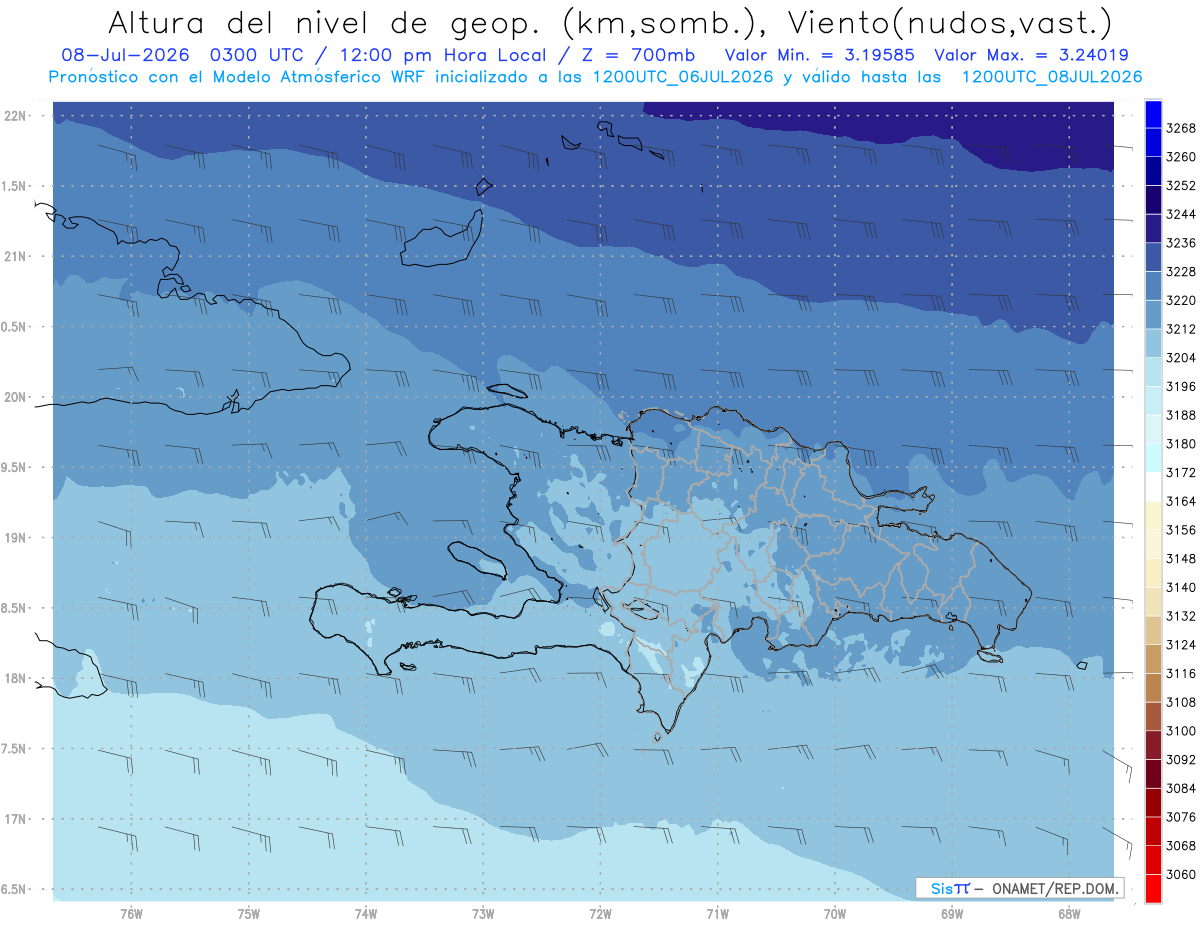Click the 3172 legend label
Screen dimensions: 1200x927
click(x=1180, y=472)
